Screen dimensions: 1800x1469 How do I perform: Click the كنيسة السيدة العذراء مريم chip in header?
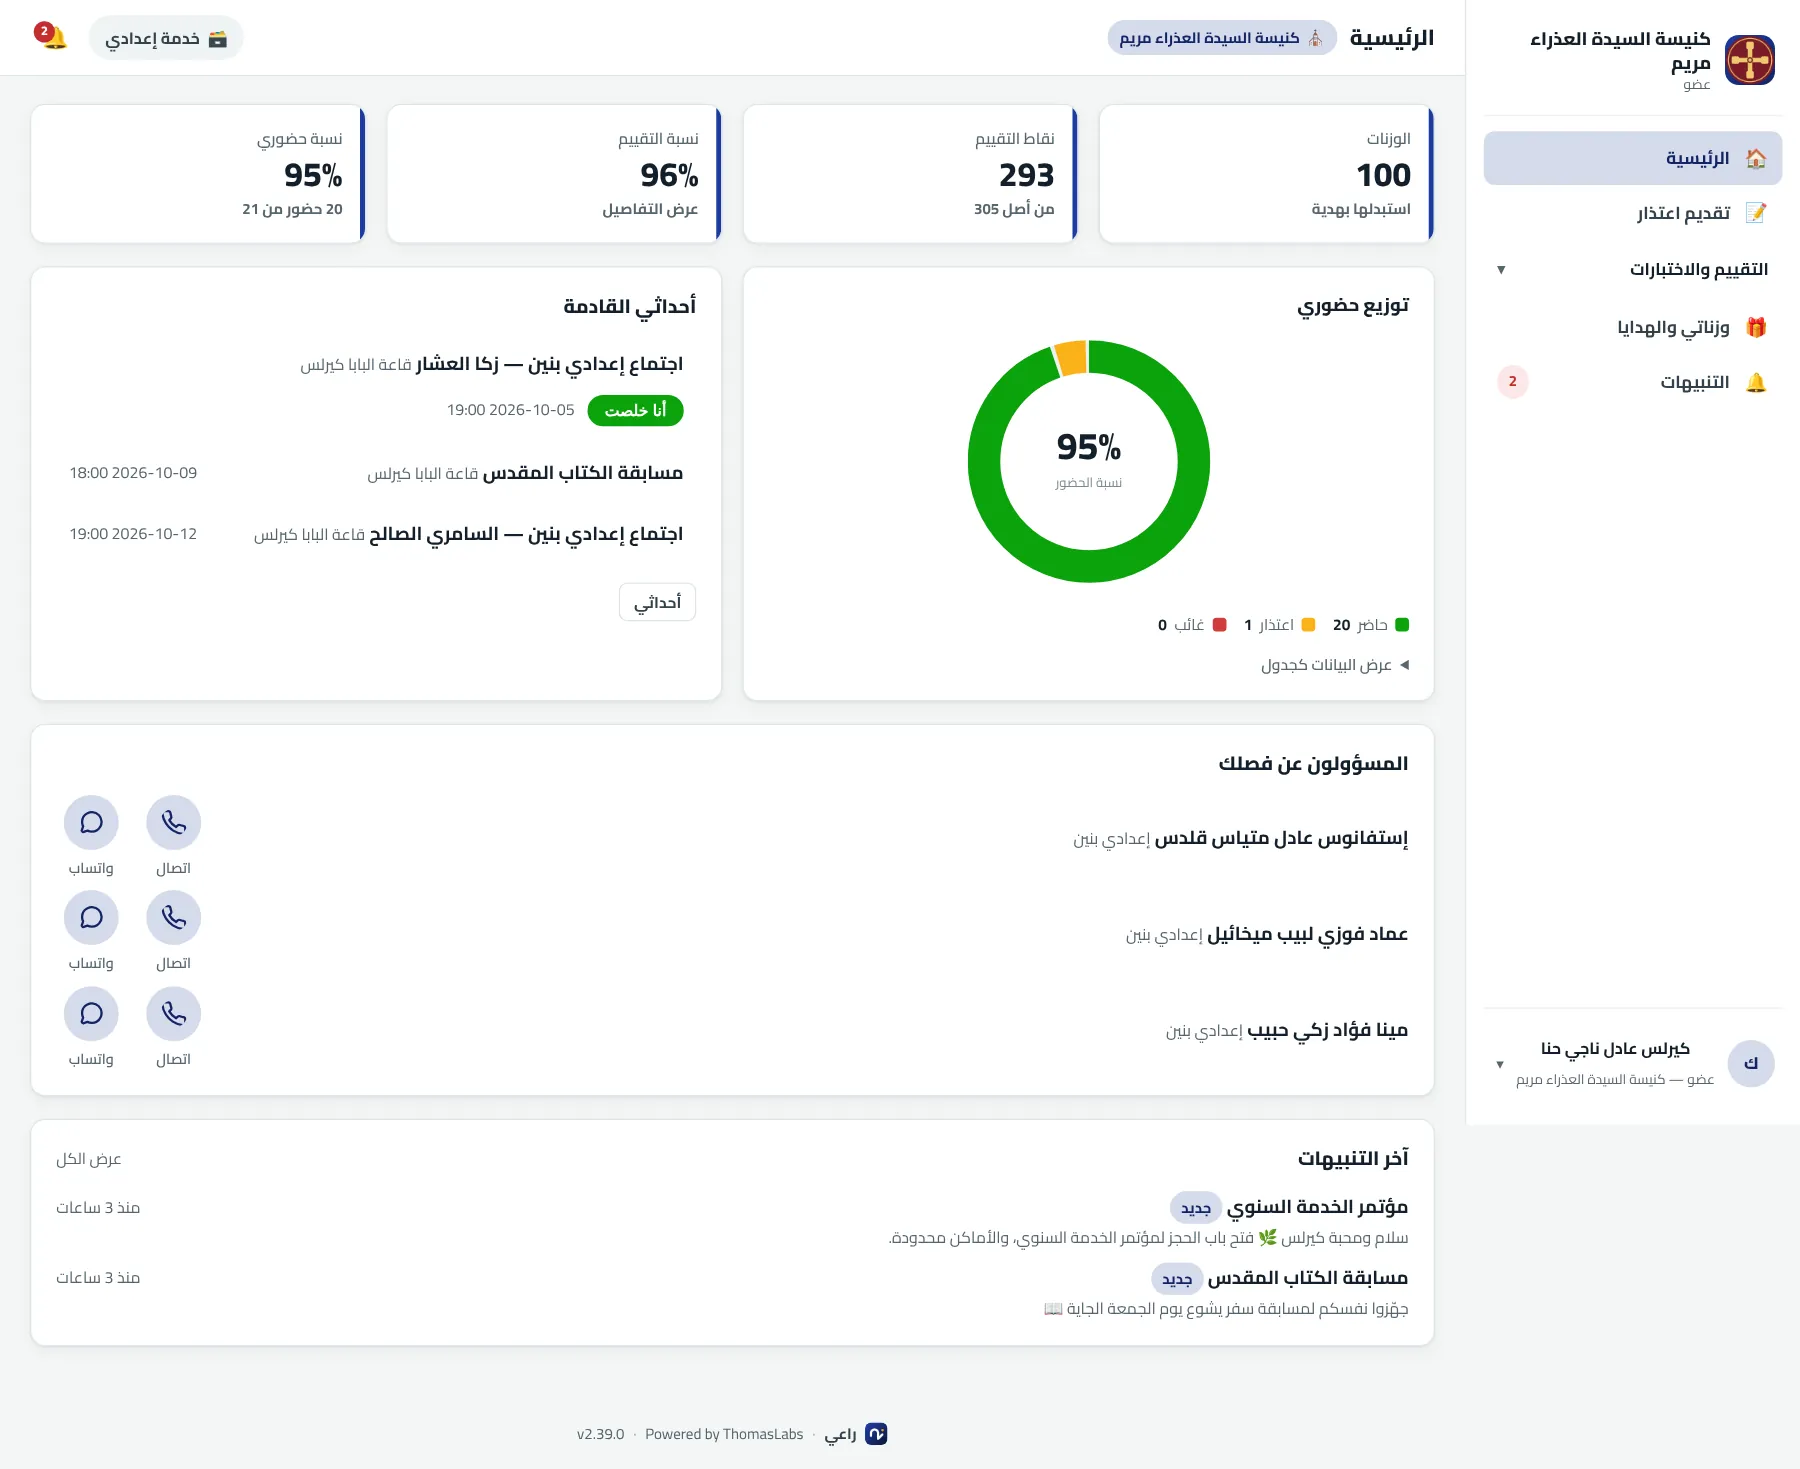point(1222,38)
